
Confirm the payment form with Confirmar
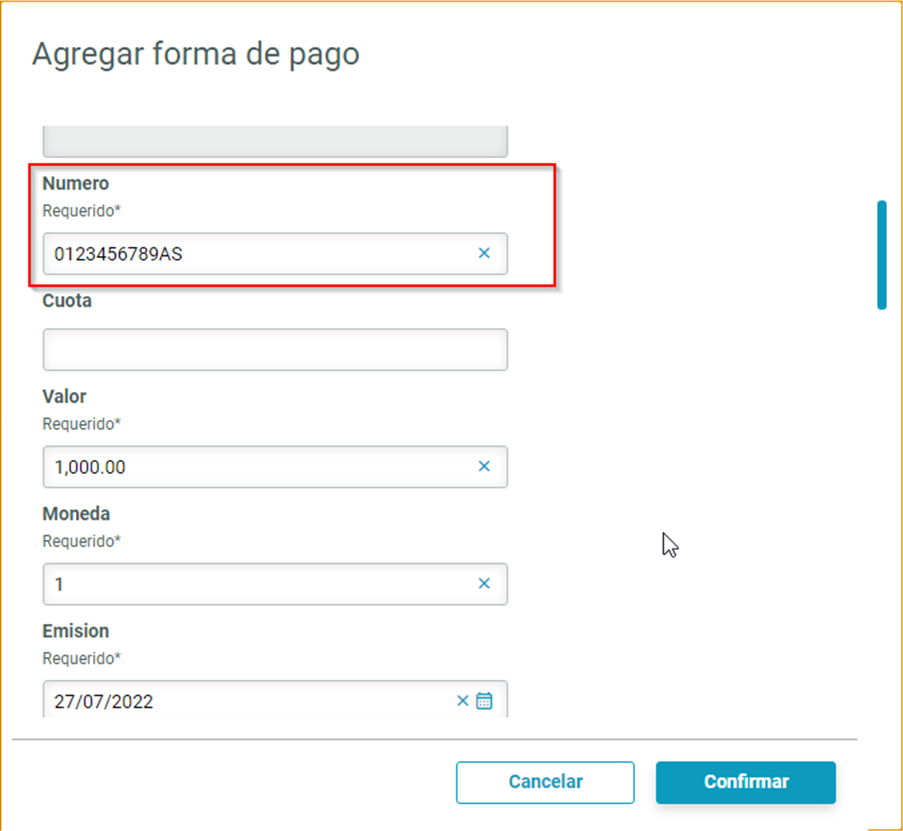(746, 782)
